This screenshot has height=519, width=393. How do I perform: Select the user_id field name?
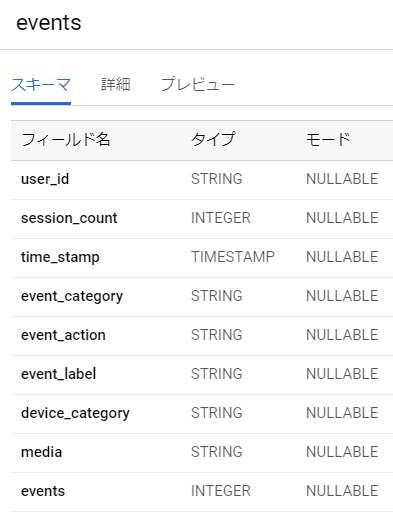tap(45, 179)
